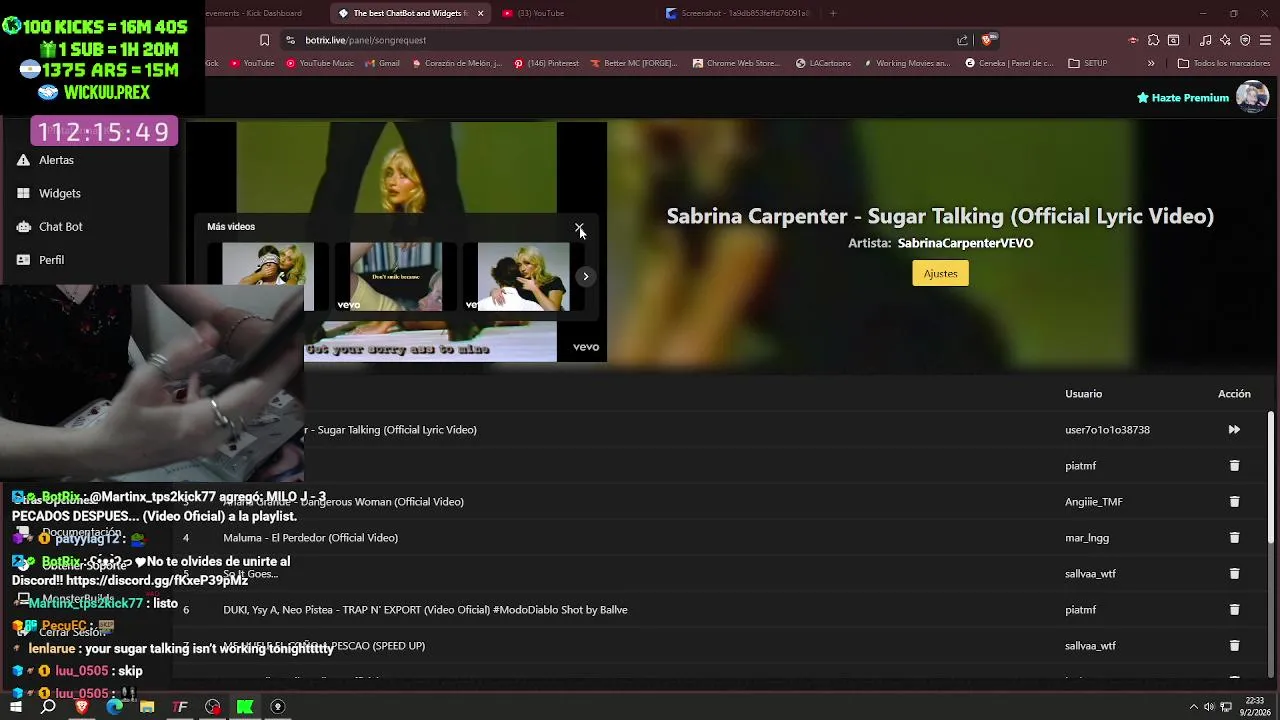Click username Angiiie_TMF in queue
Image resolution: width=1280 pixels, height=720 pixels.
[1093, 502]
